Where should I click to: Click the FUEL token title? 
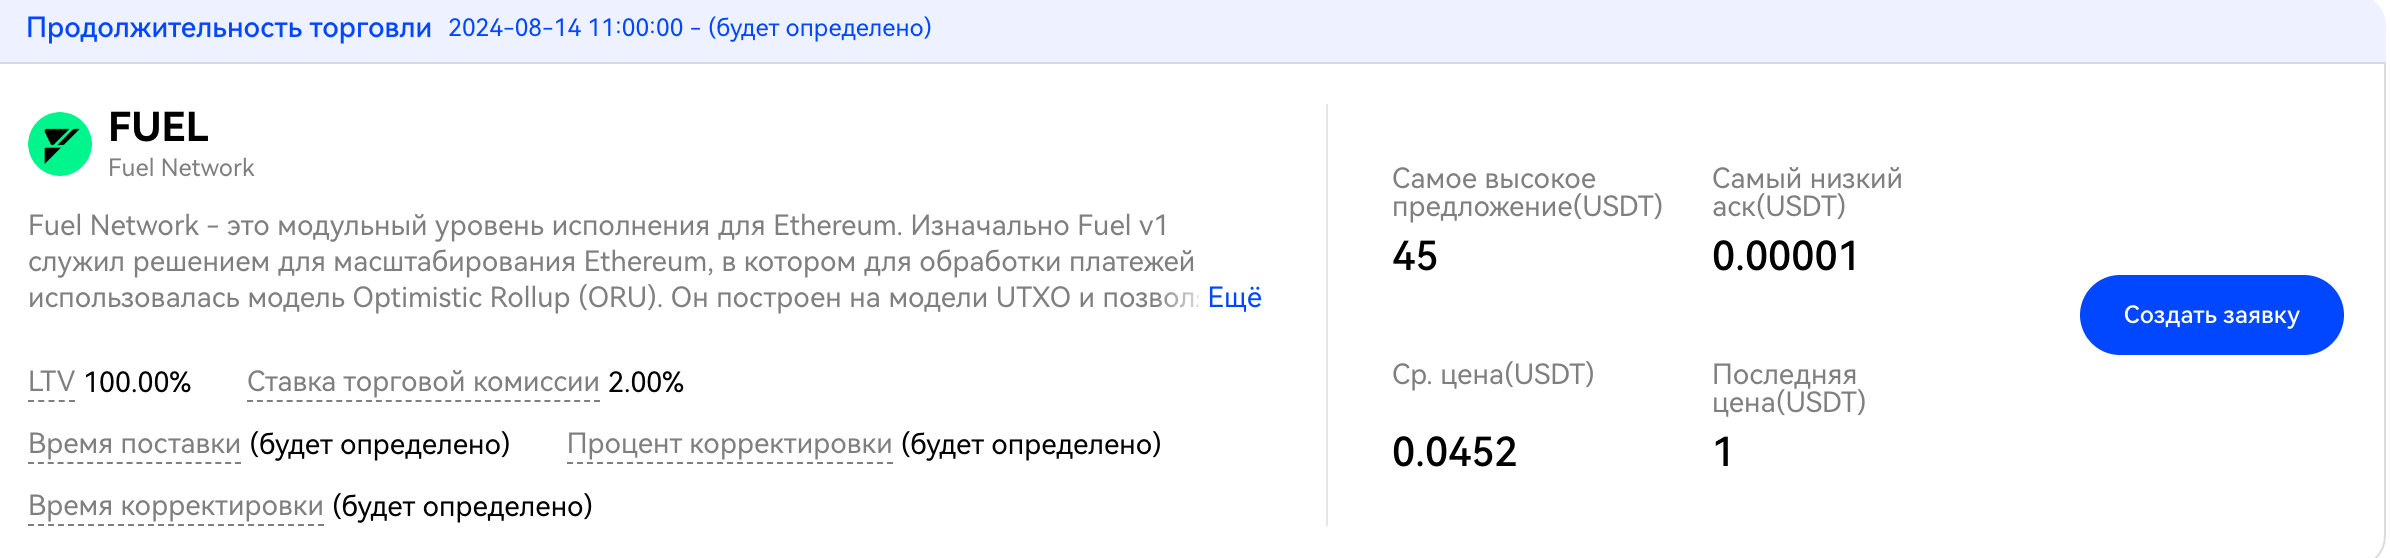[158, 127]
